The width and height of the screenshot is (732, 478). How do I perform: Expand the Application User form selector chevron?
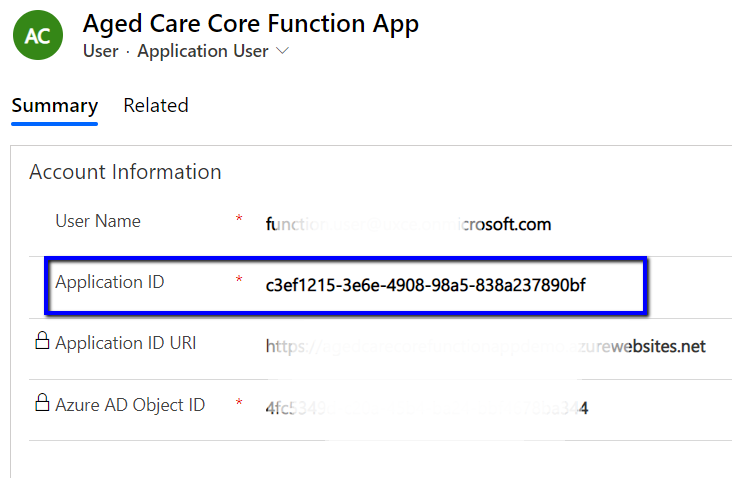(282, 51)
